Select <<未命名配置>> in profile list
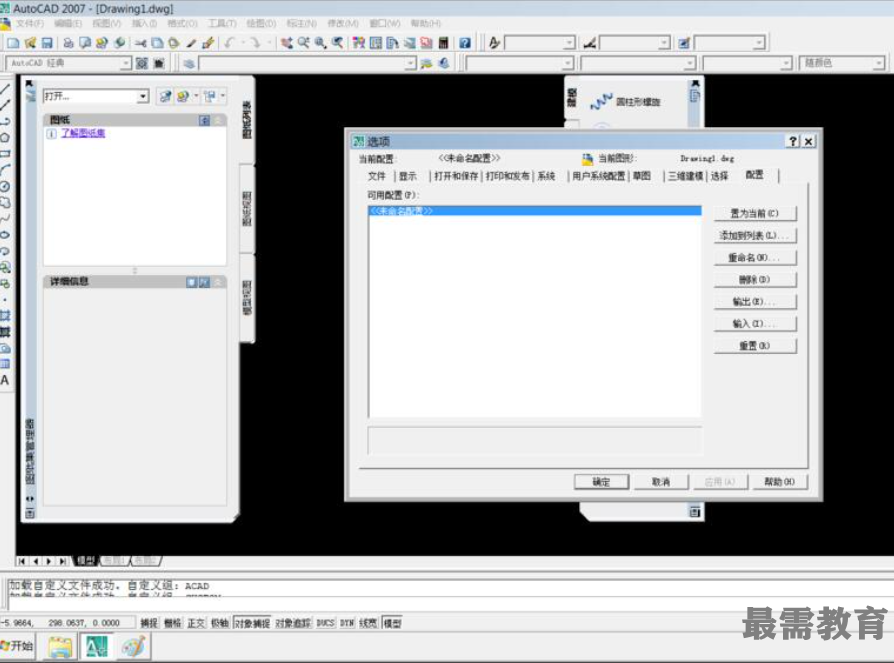The height and width of the screenshot is (663, 894). point(534,211)
